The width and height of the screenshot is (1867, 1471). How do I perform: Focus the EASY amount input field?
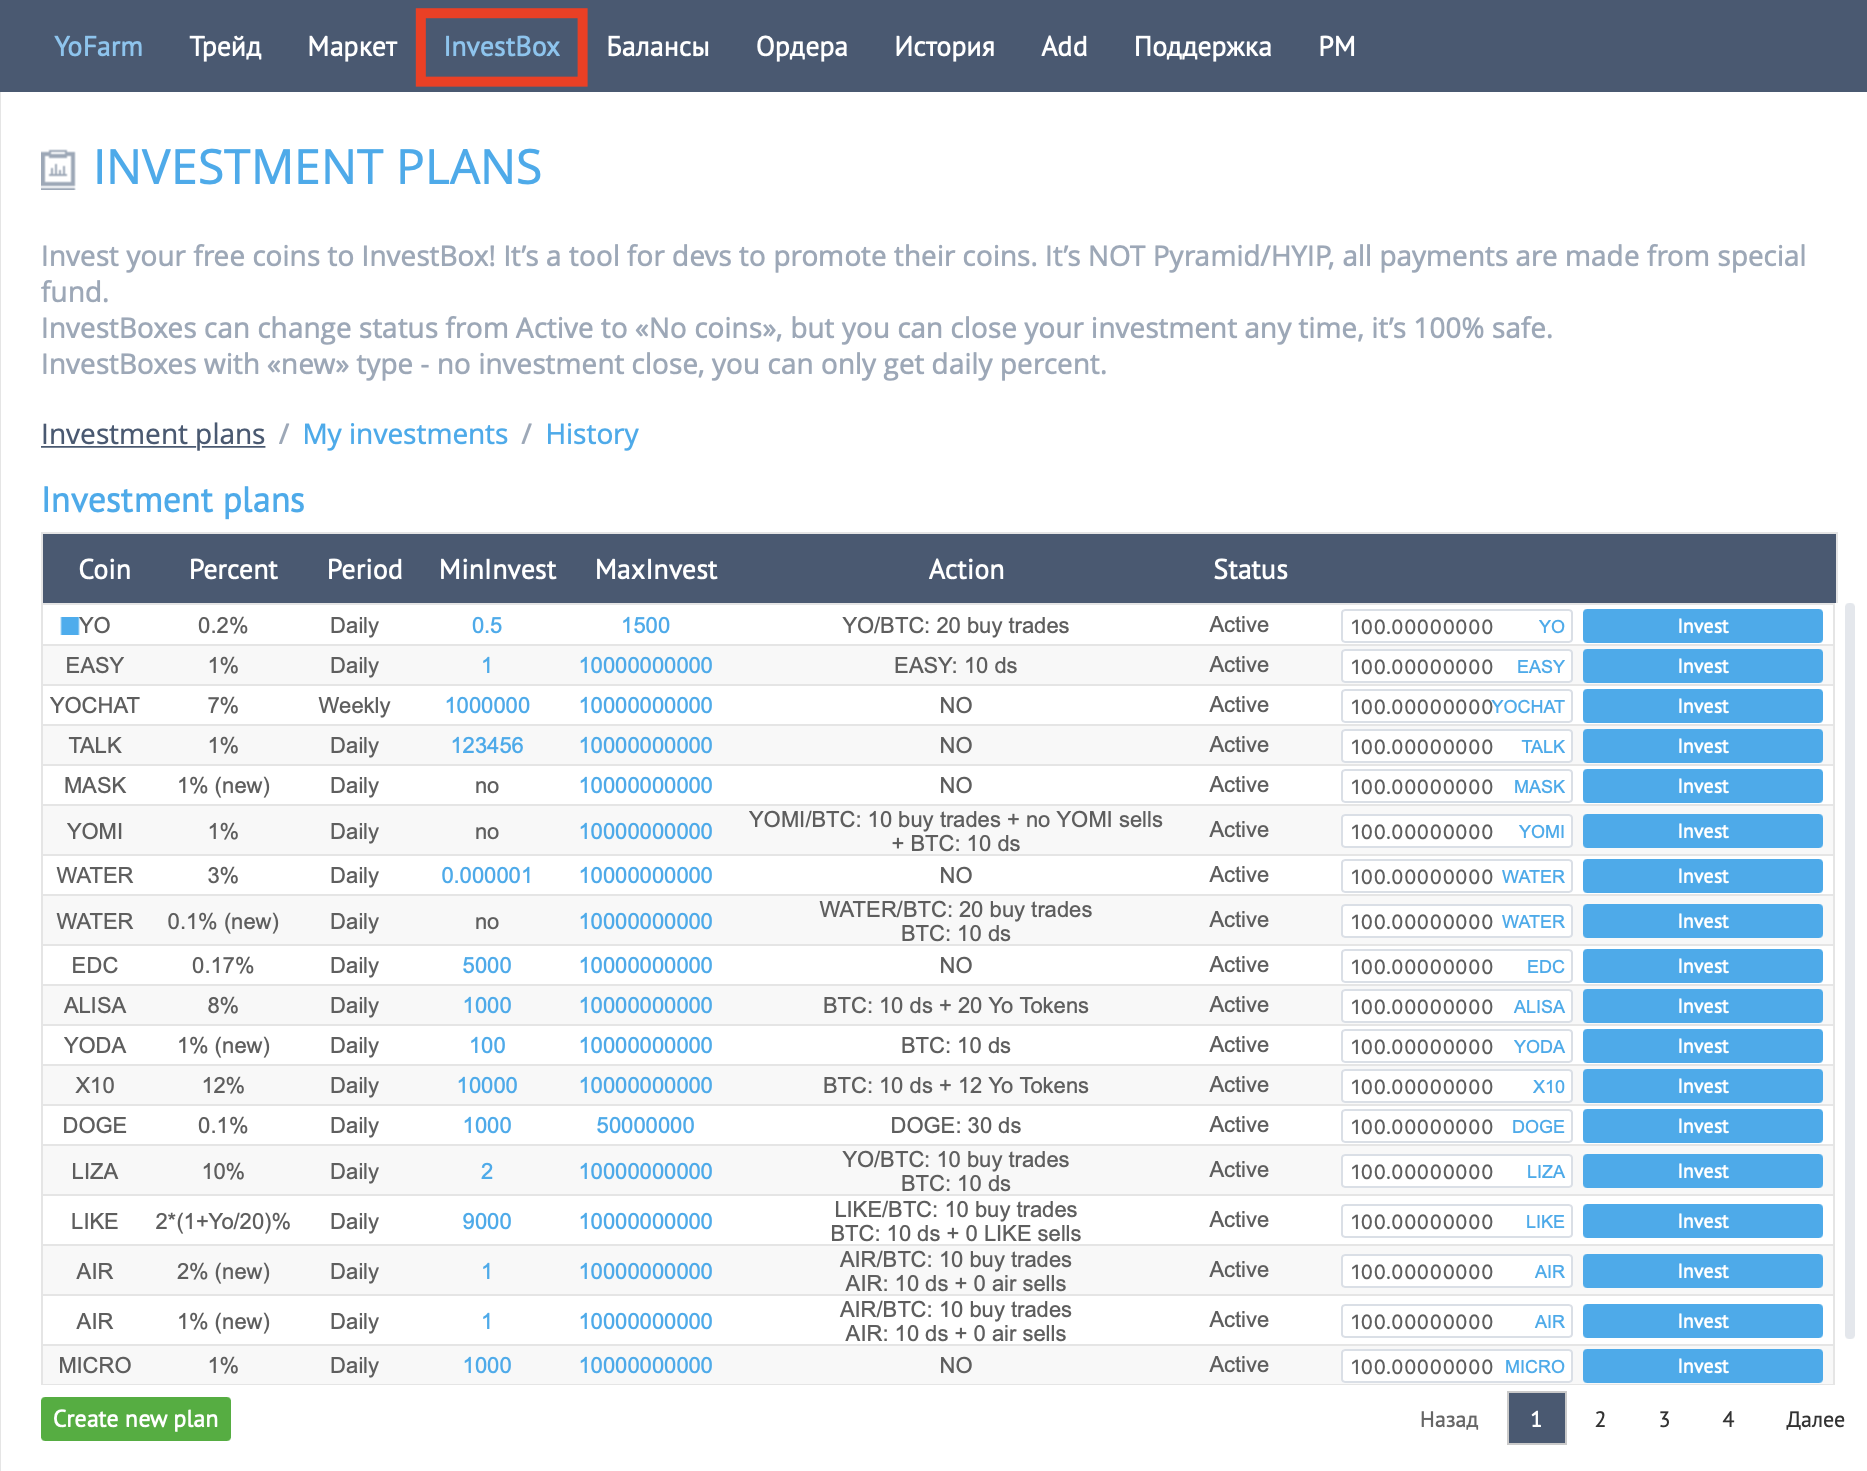click(x=1456, y=666)
